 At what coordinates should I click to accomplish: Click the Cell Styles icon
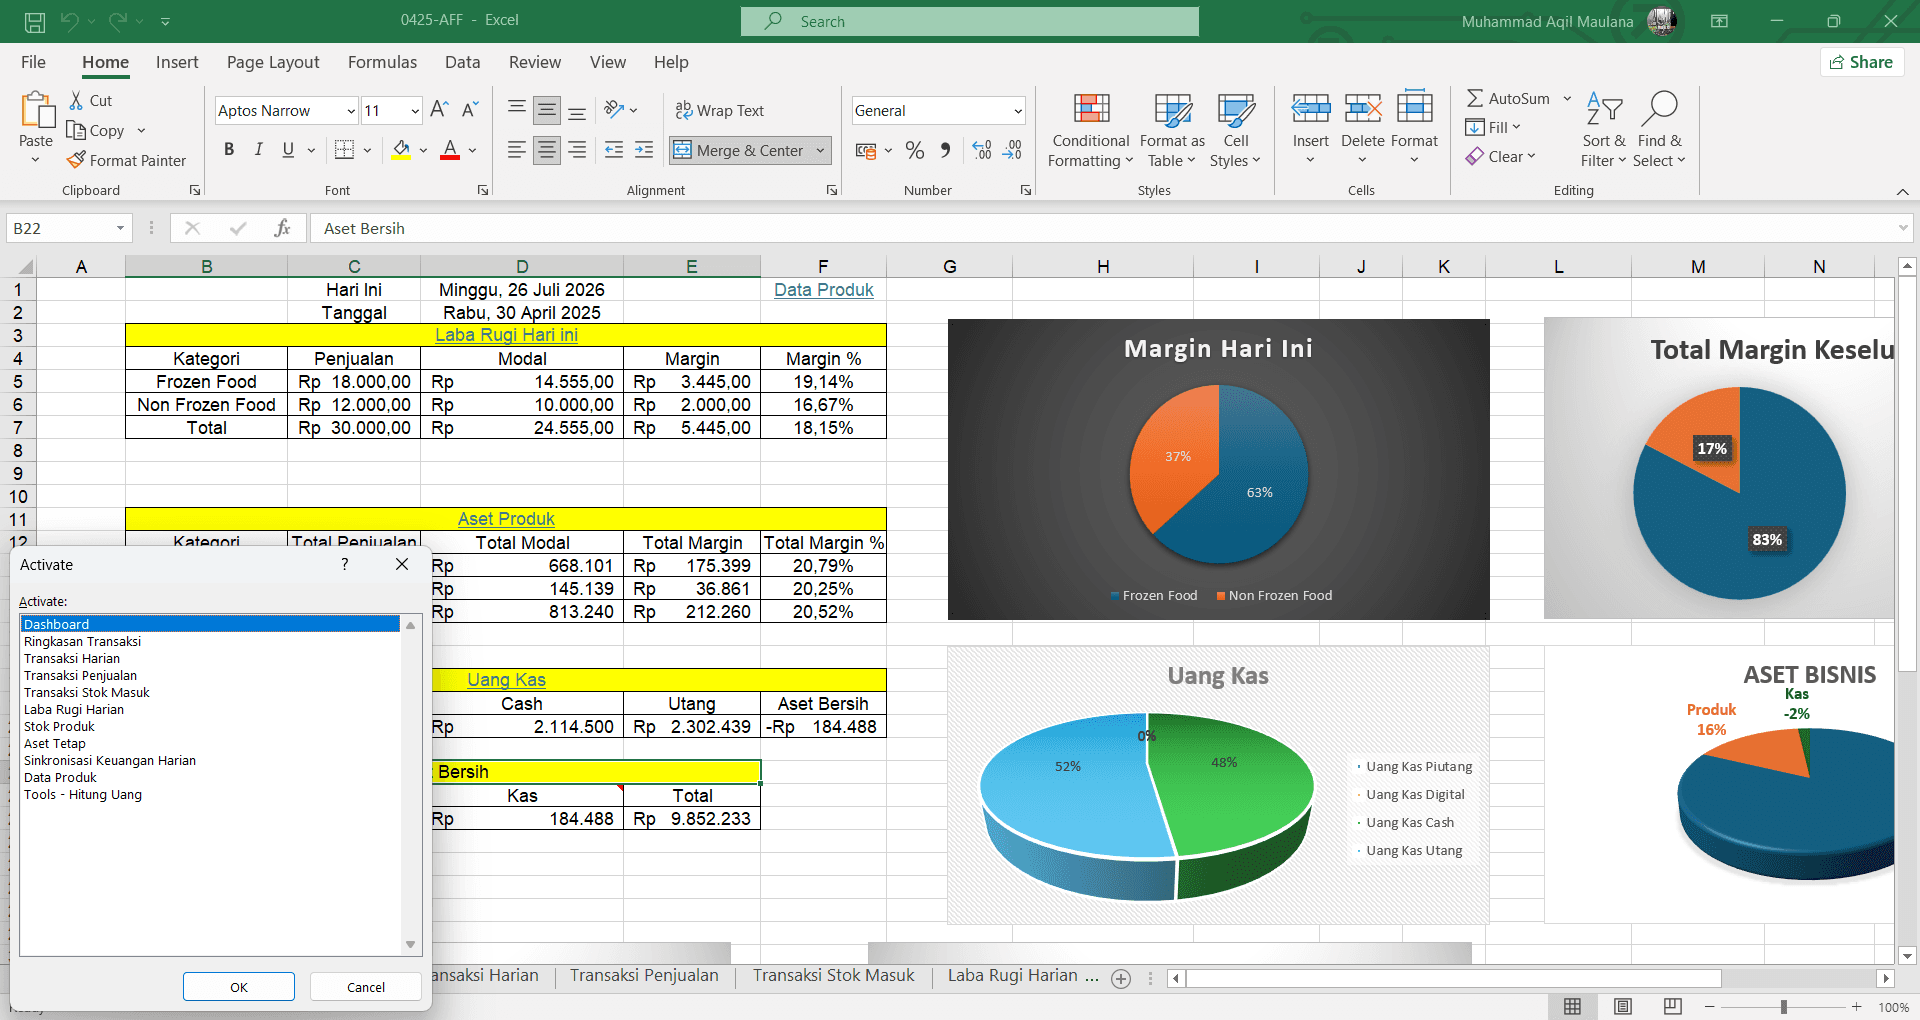click(1236, 109)
